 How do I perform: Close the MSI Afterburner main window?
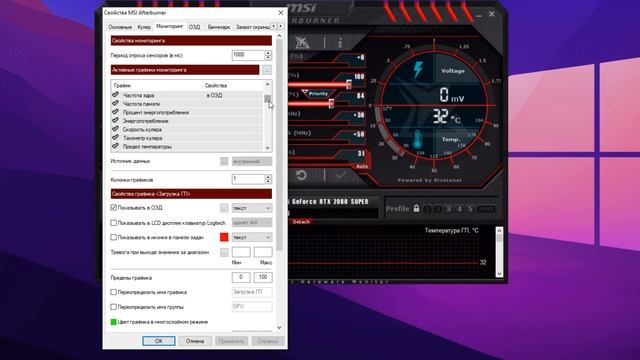492,14
